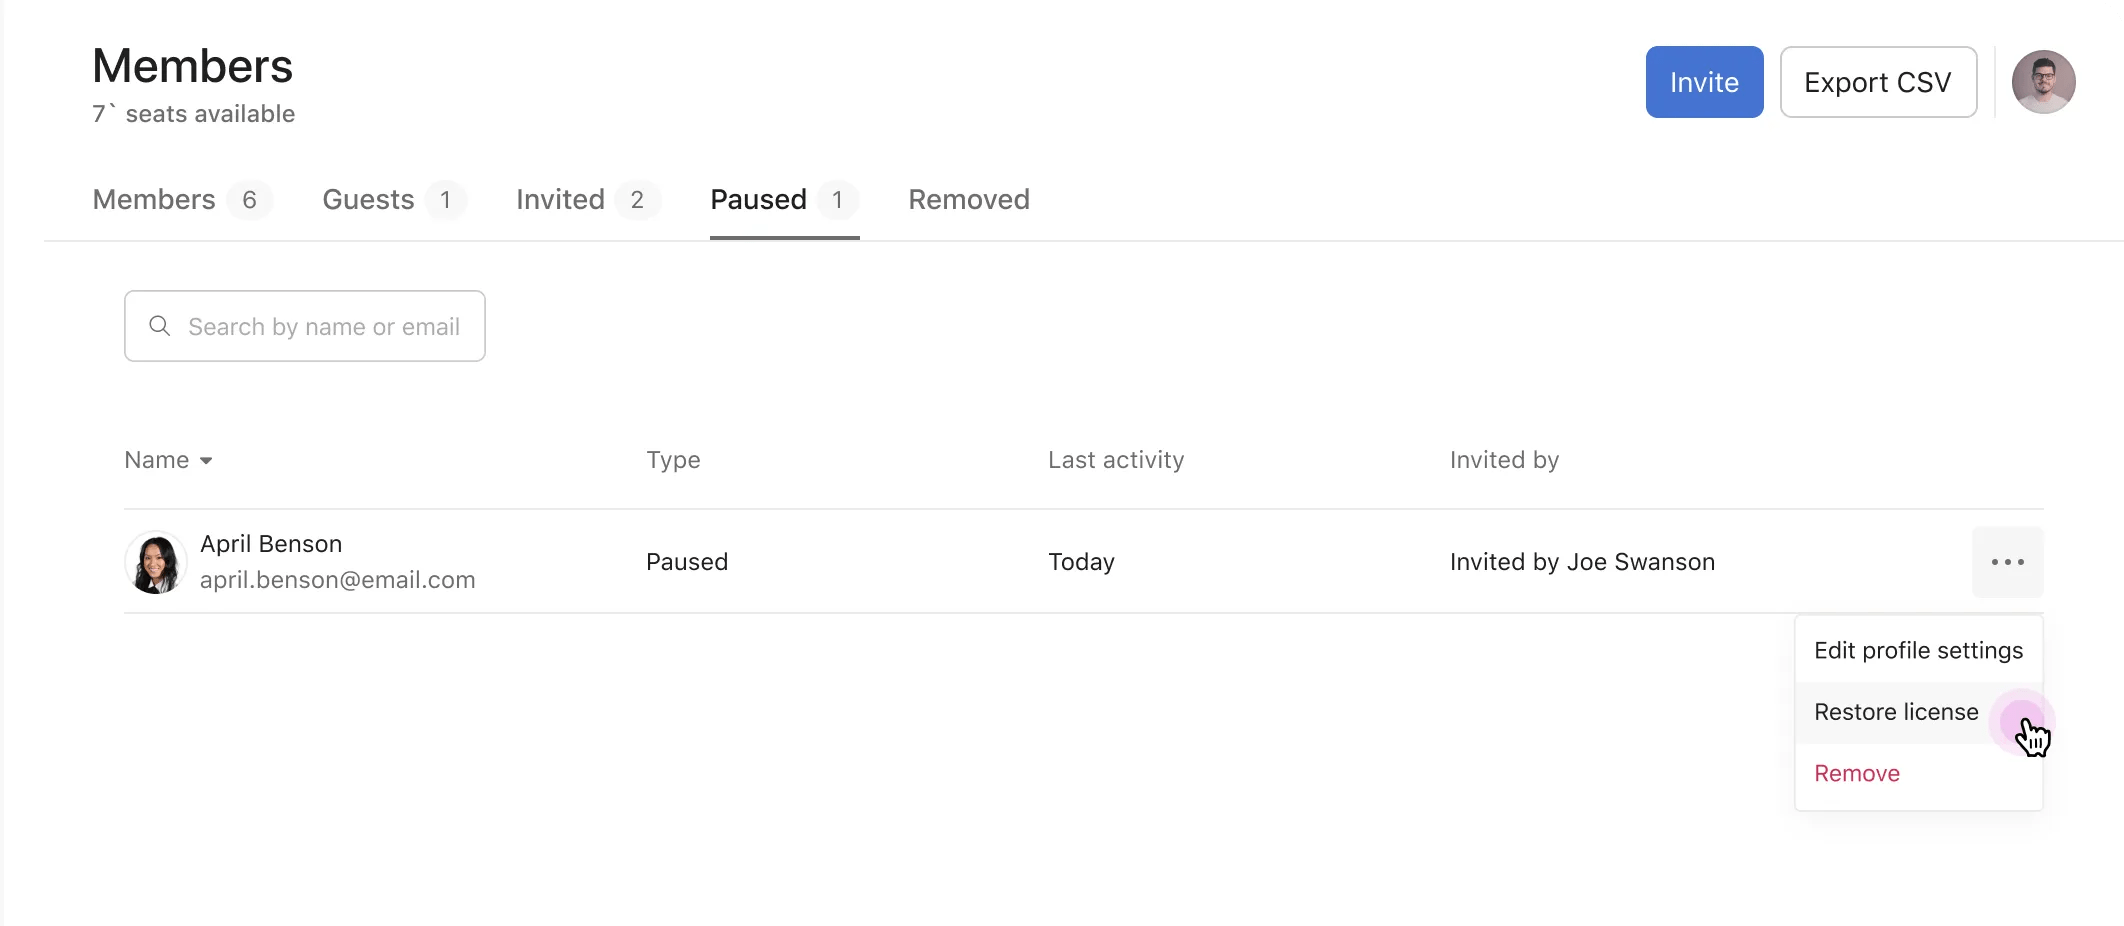
Task: Click the user profile avatar at top right
Action: (2043, 82)
